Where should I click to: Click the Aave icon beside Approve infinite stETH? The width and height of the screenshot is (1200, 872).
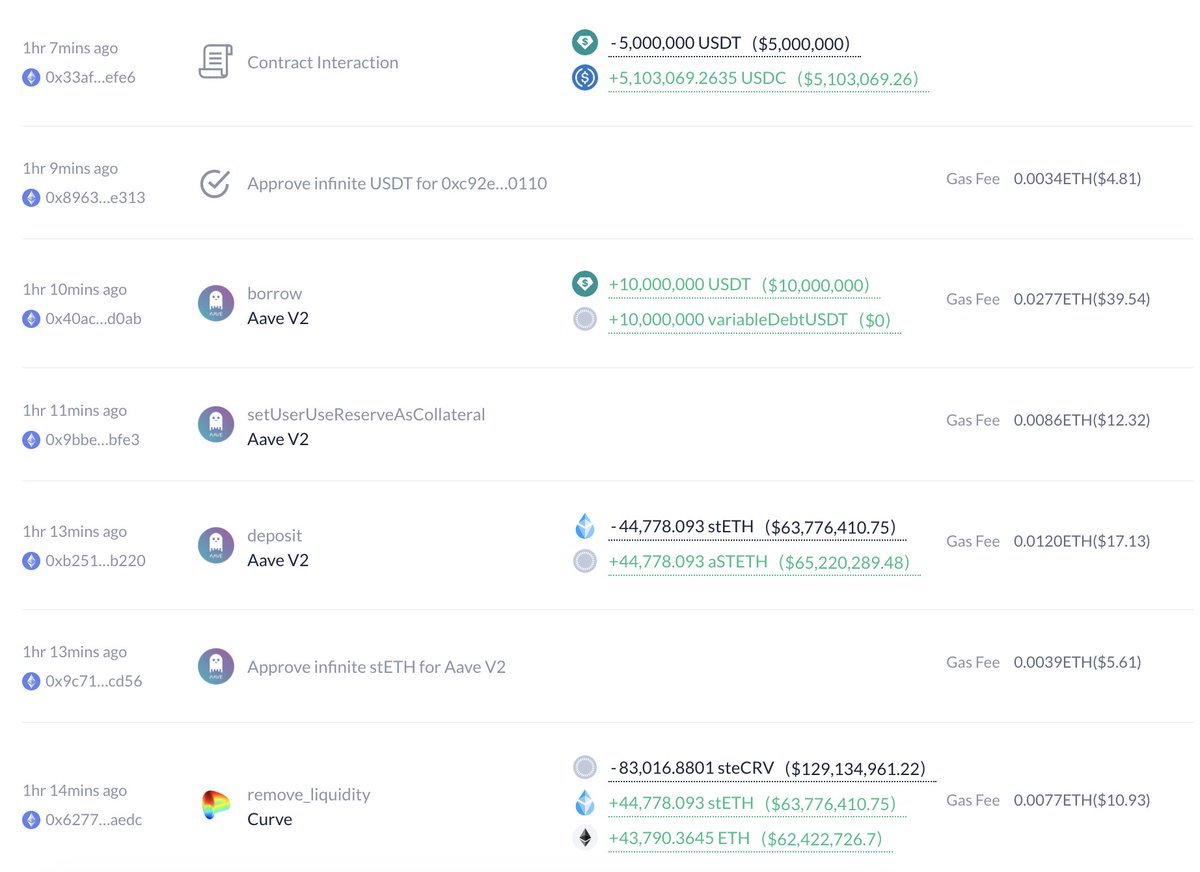point(215,666)
